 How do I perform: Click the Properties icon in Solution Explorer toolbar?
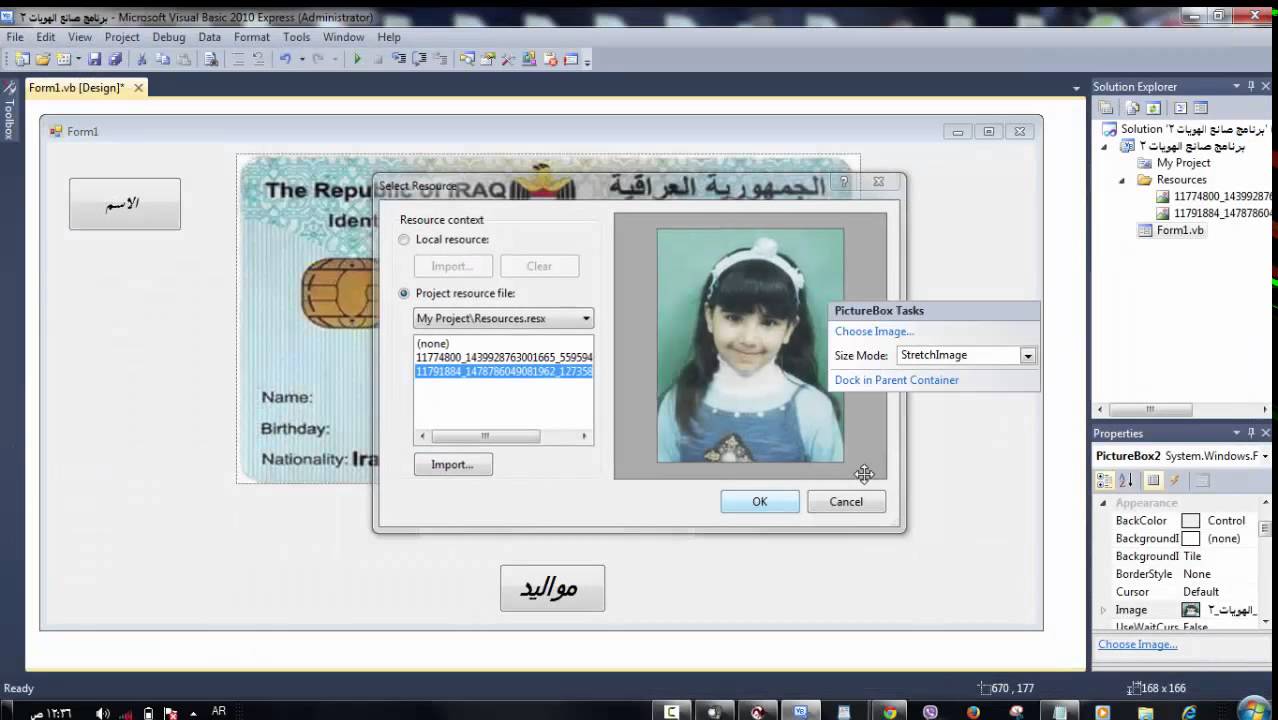coord(1105,108)
